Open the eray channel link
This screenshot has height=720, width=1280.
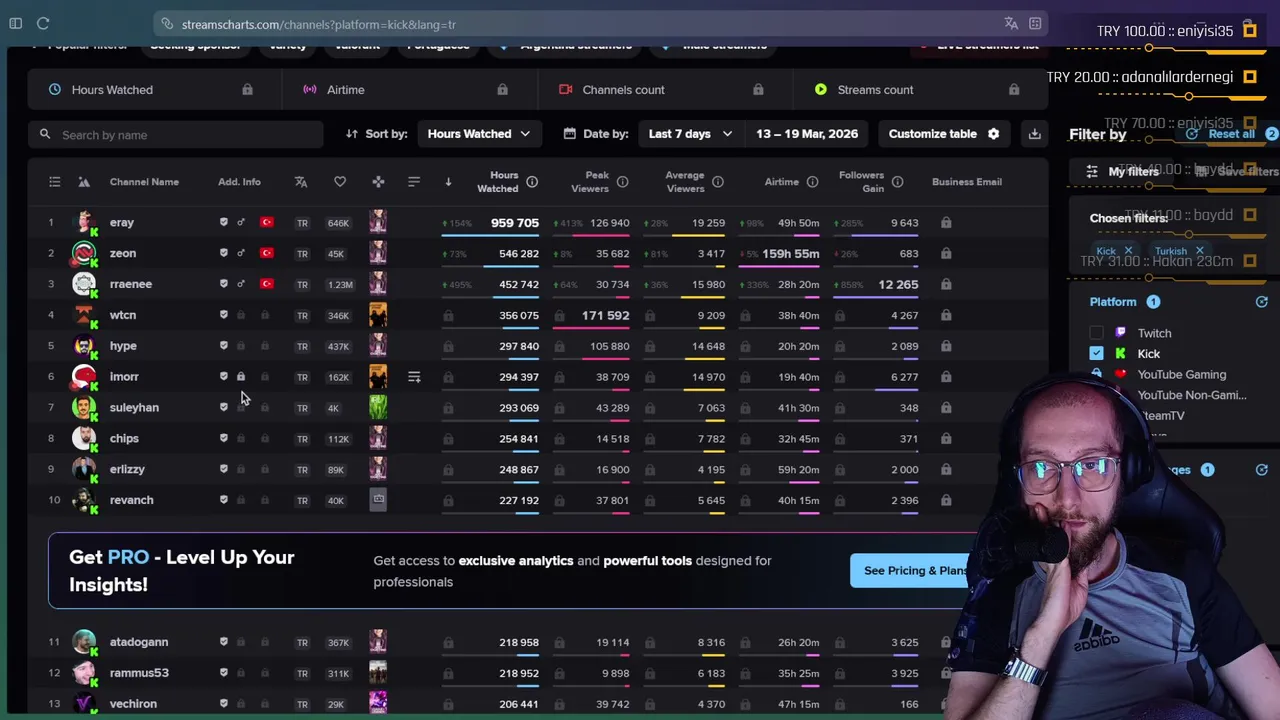(x=121, y=222)
